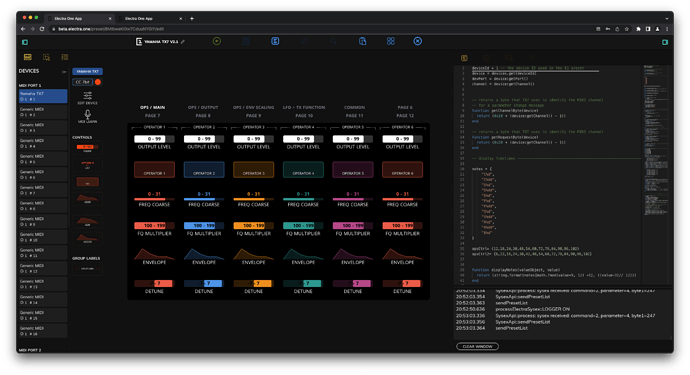Select Generic MIDI #10 device
Image resolution: width=690 pixels, height=375 pixels.
click(x=43, y=237)
